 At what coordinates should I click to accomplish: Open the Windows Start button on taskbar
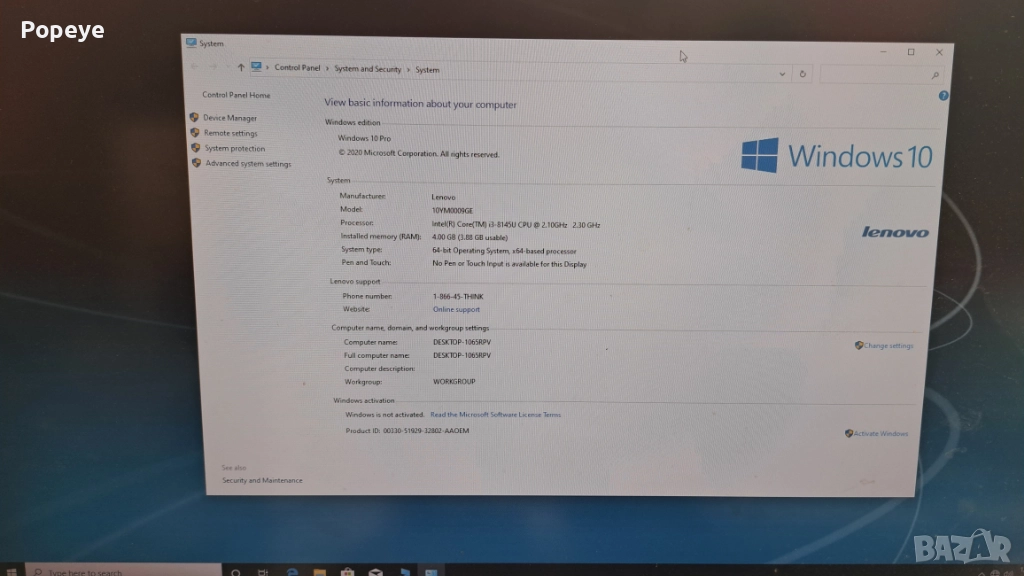point(12,572)
